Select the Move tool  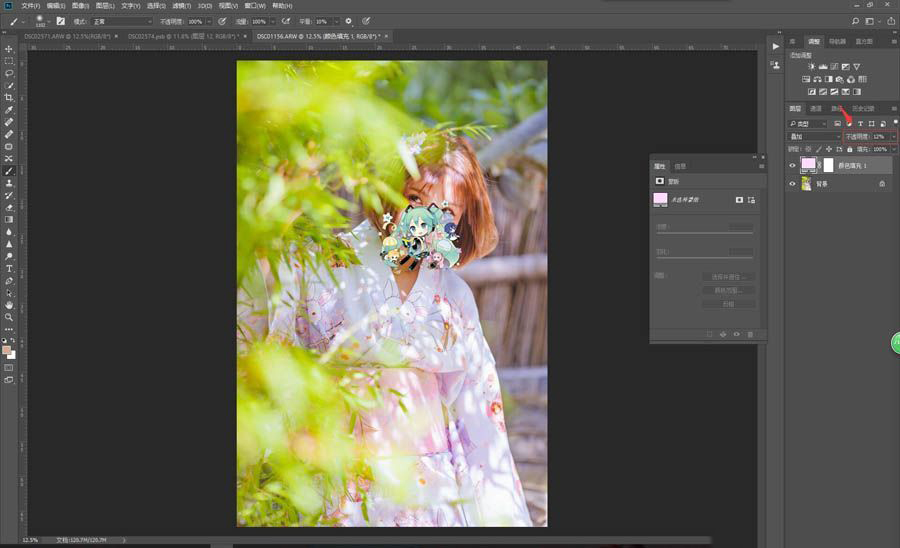point(9,49)
